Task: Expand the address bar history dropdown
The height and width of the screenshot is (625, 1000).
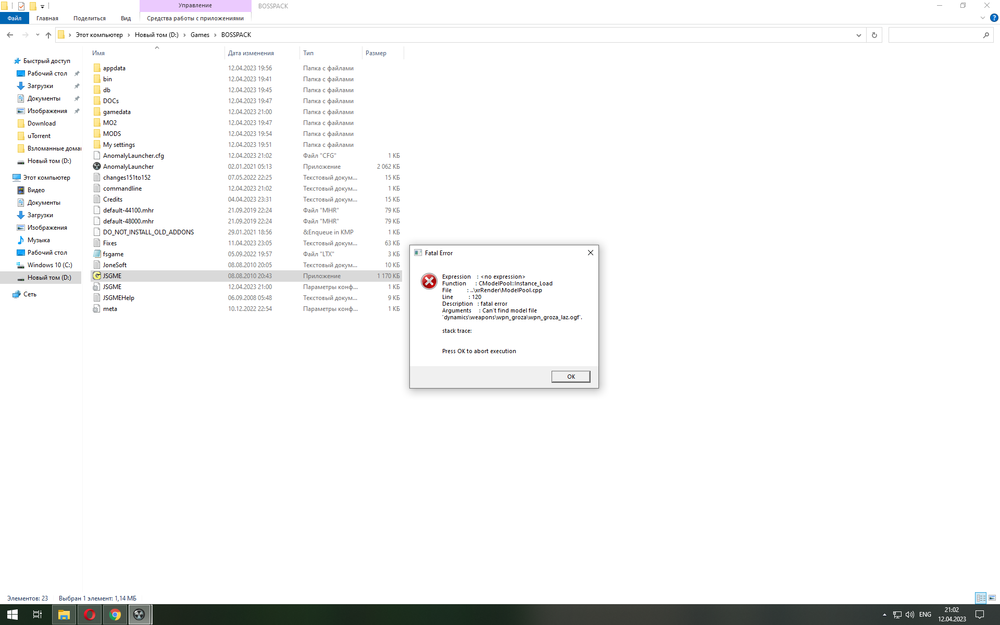Action: click(858, 35)
